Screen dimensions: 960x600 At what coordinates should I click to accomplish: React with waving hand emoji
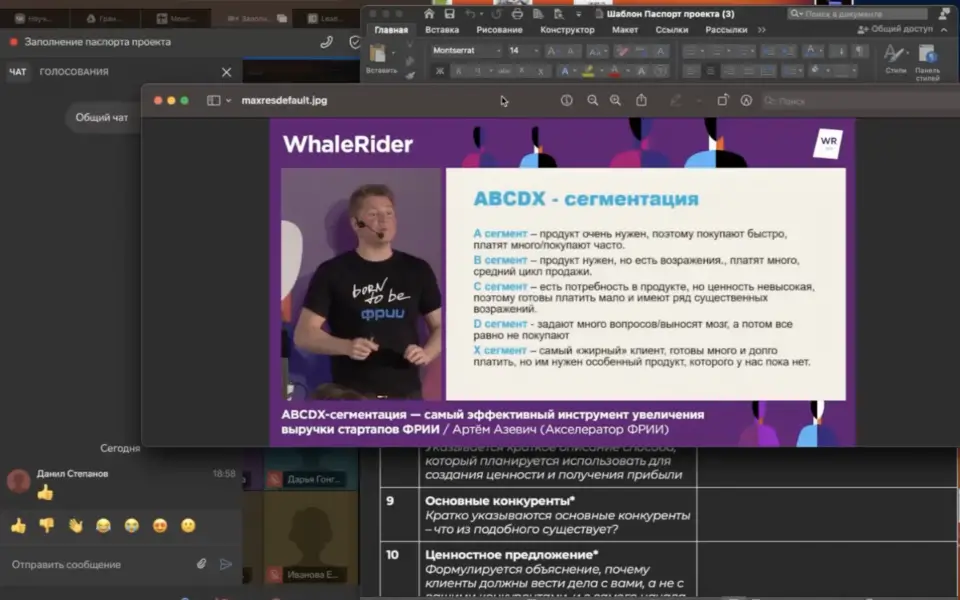[75, 526]
